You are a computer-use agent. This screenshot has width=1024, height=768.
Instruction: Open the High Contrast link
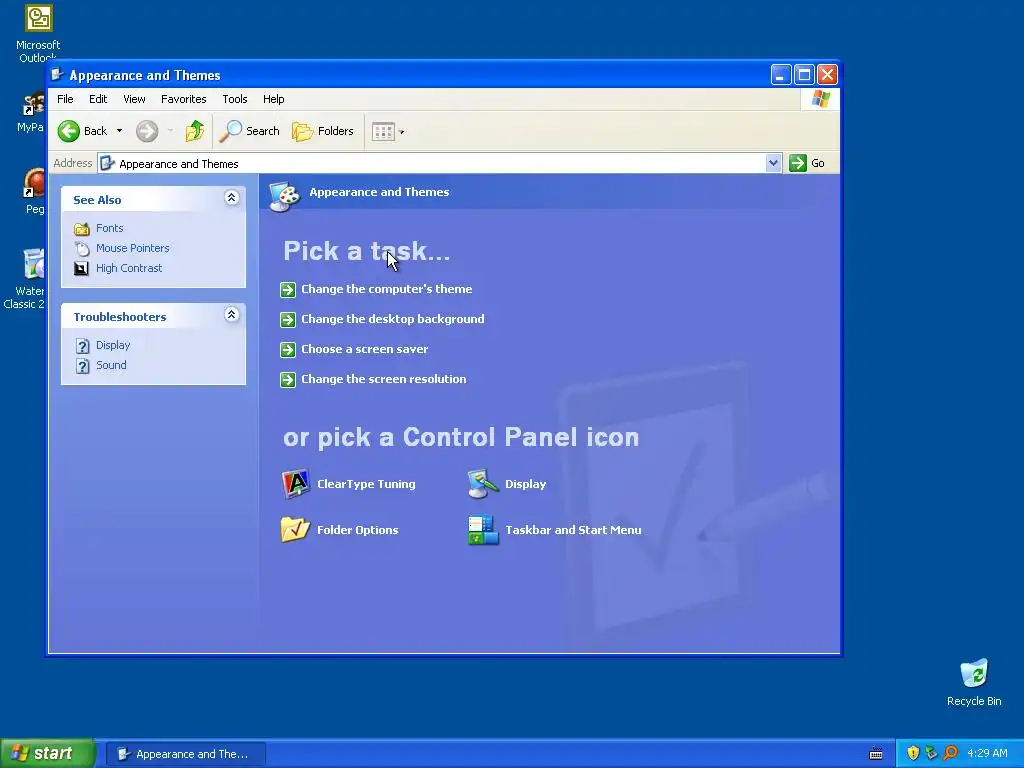(x=129, y=268)
